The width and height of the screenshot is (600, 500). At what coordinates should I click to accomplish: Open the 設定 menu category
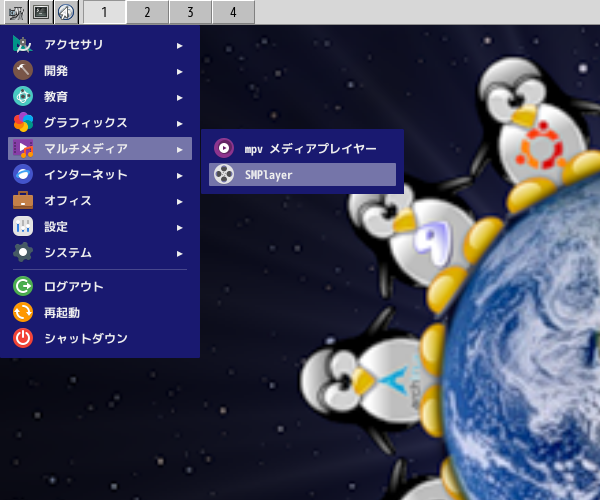click(x=100, y=227)
